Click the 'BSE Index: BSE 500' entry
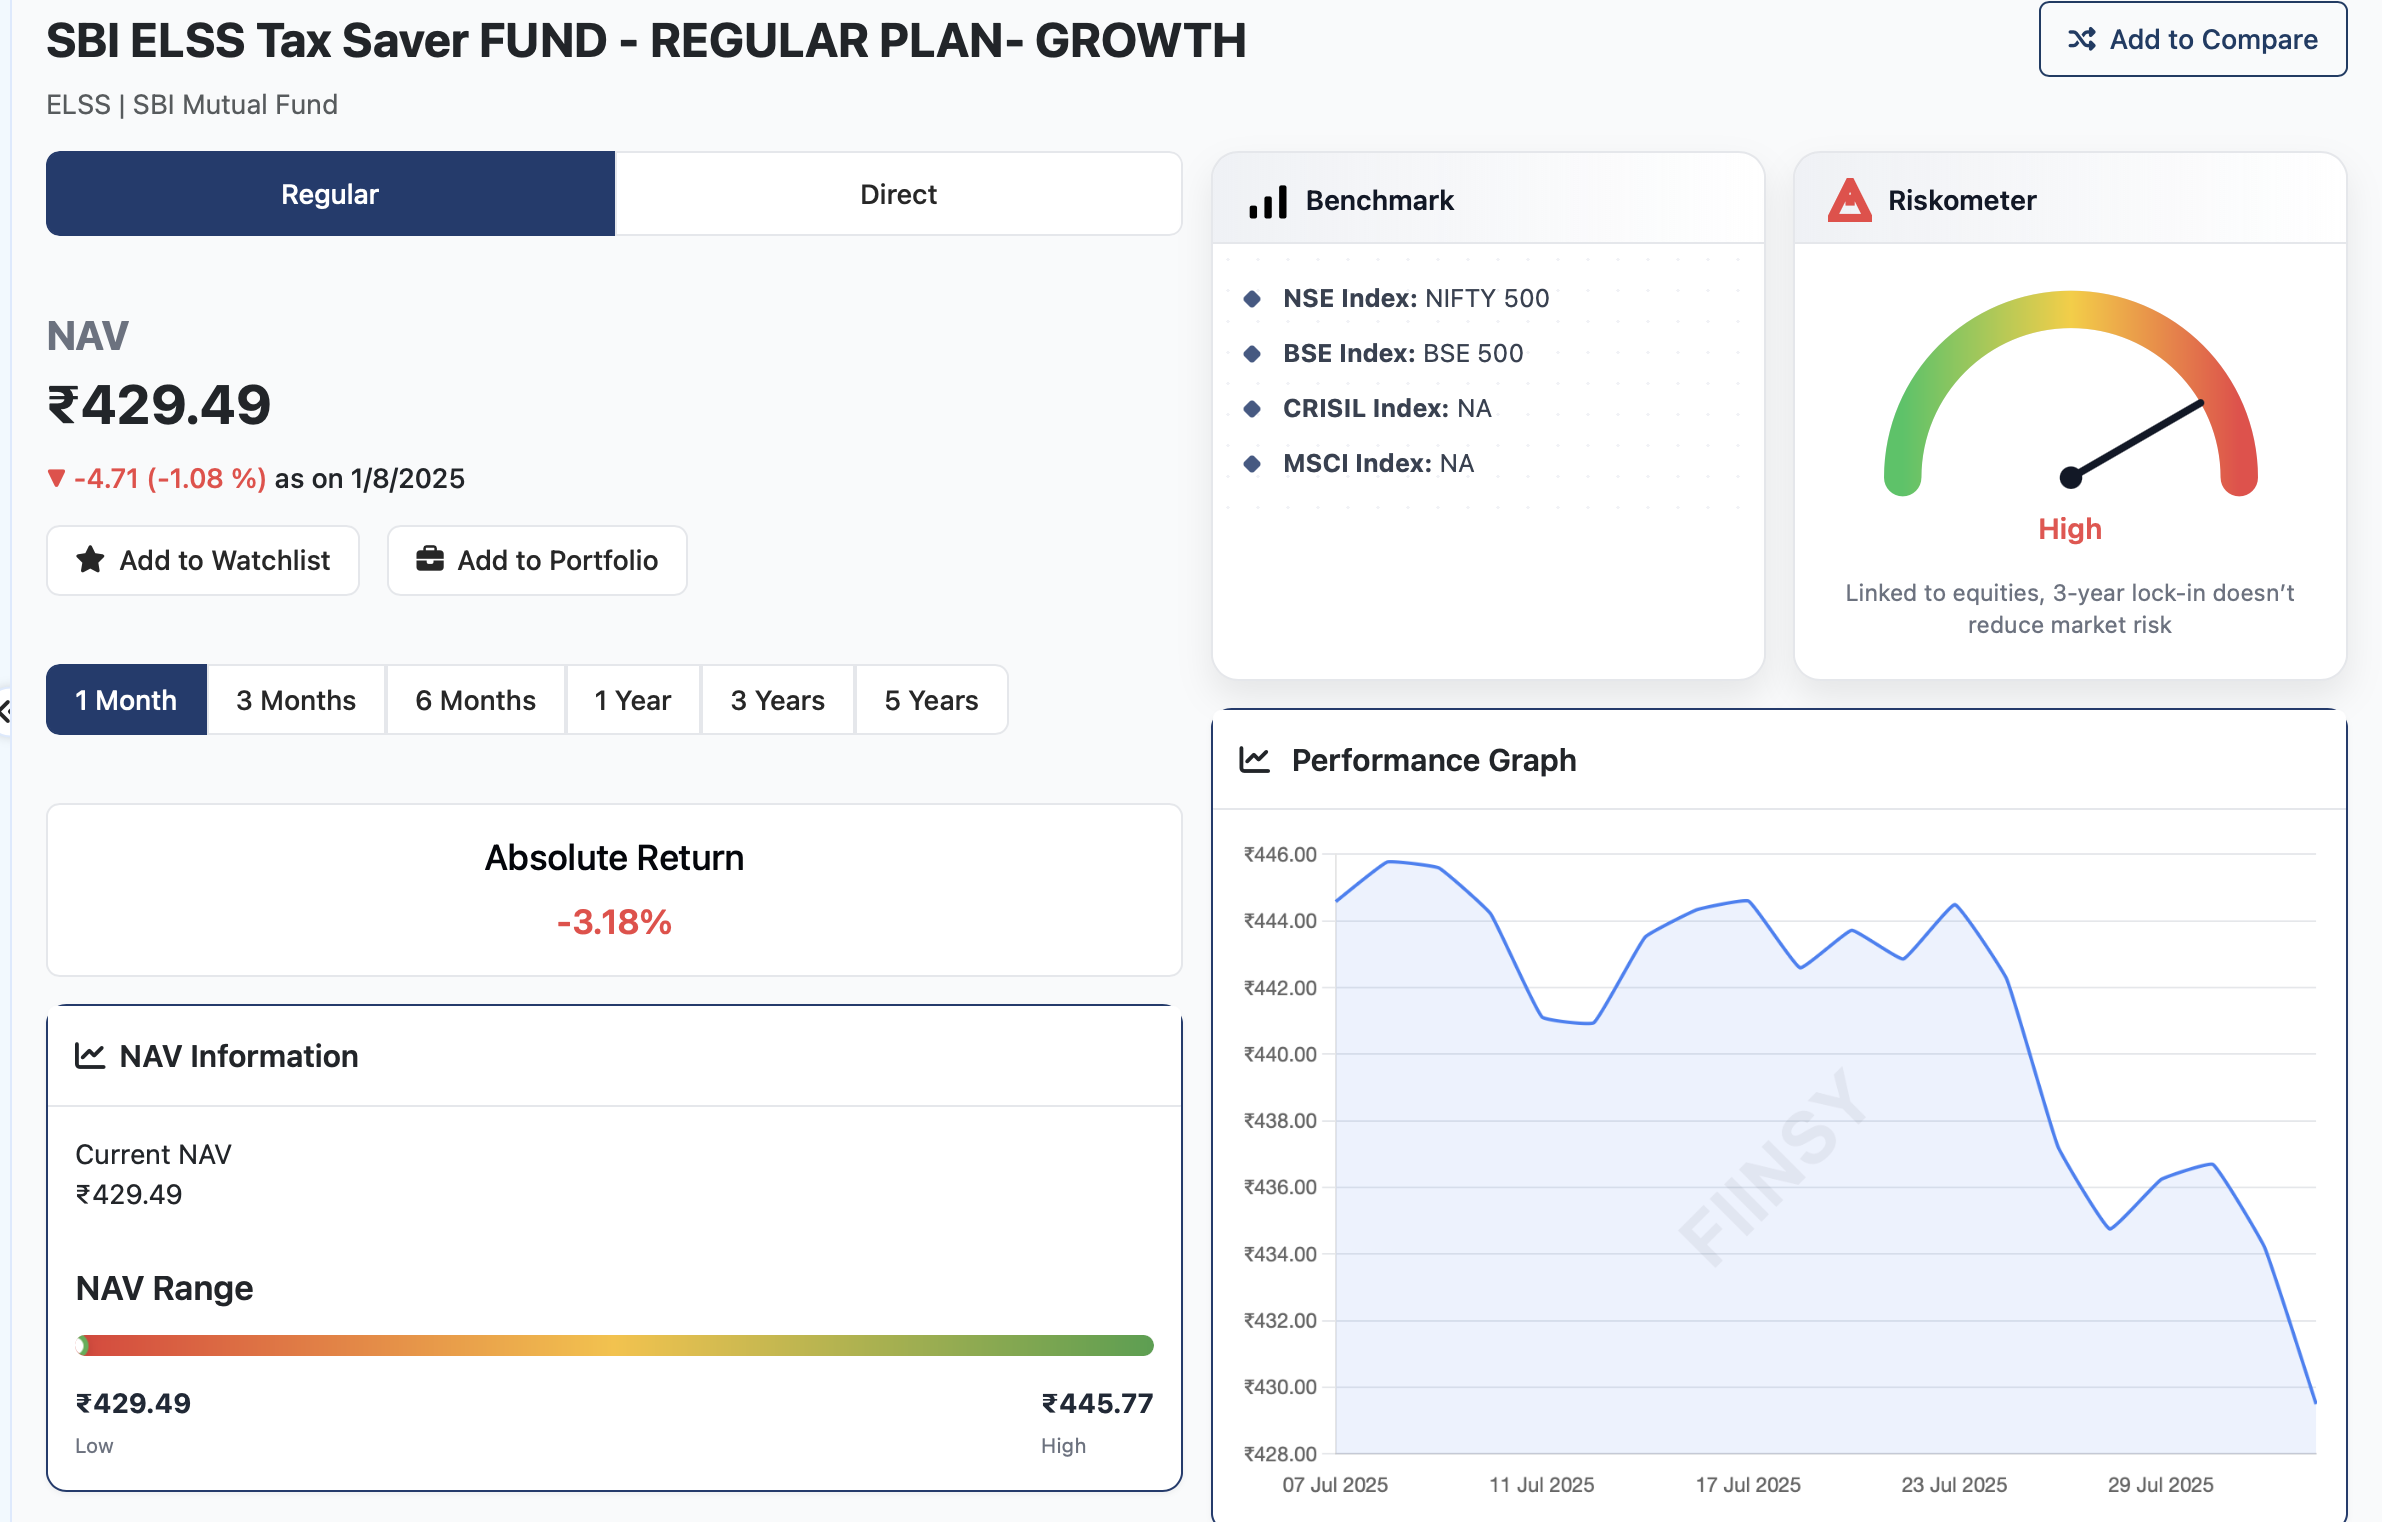Image resolution: width=2382 pixels, height=1522 pixels. (1403, 354)
